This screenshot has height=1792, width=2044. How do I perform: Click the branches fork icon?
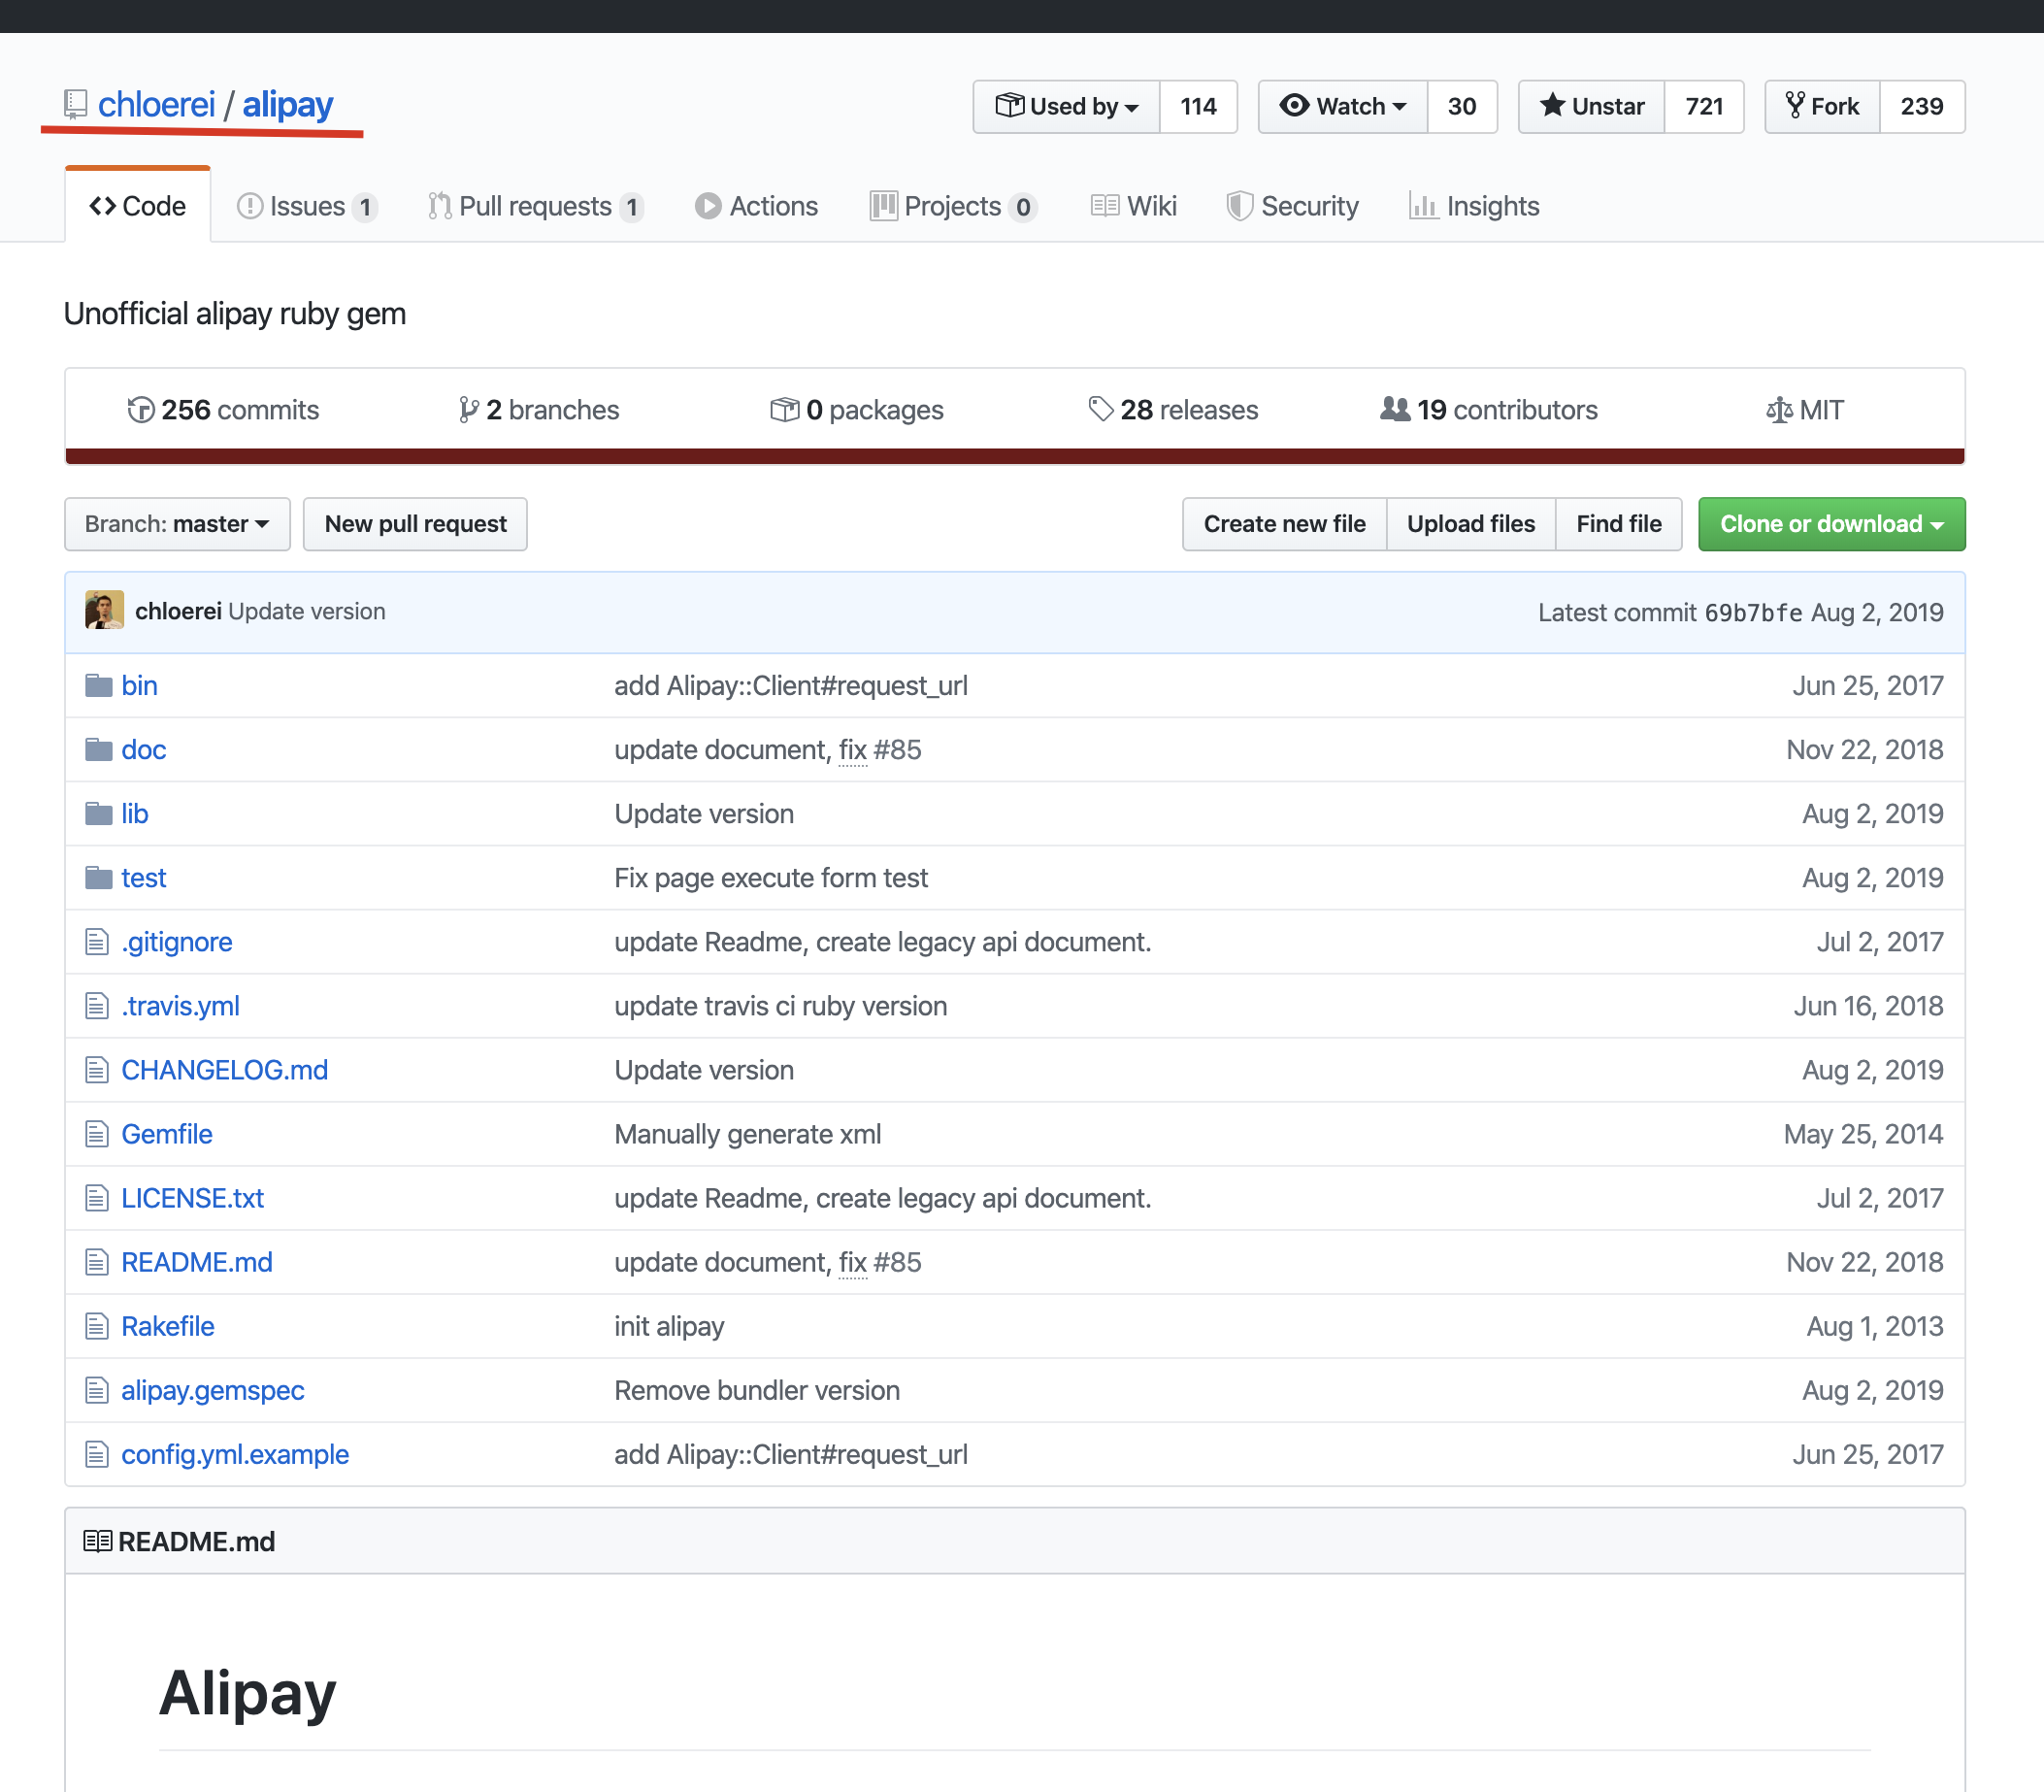(468, 410)
